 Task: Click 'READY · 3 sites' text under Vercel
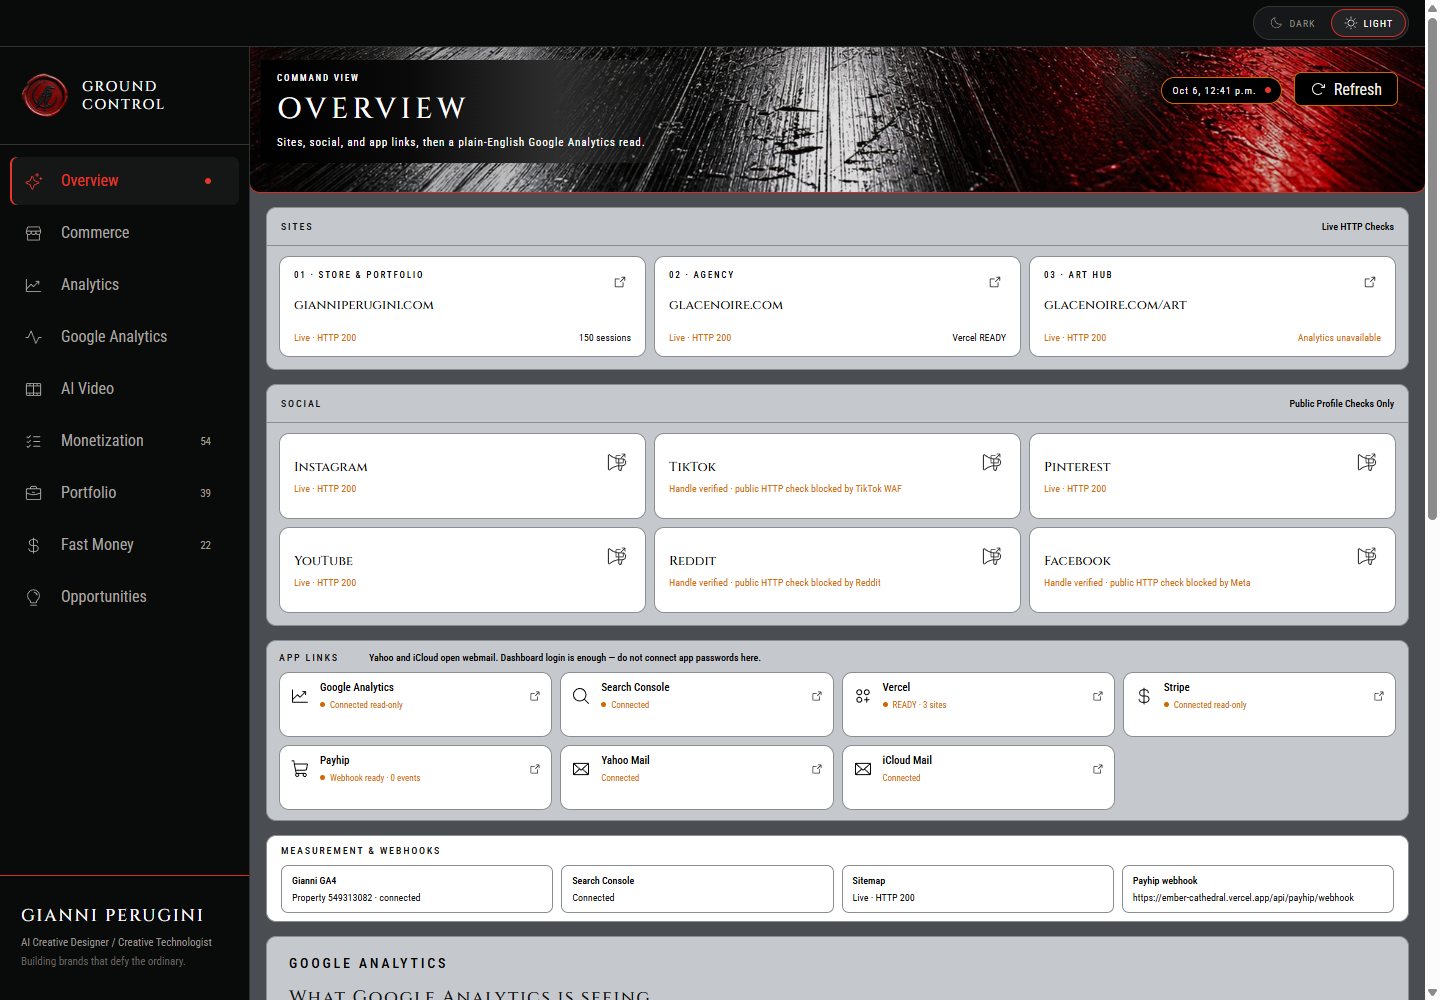pos(919,705)
